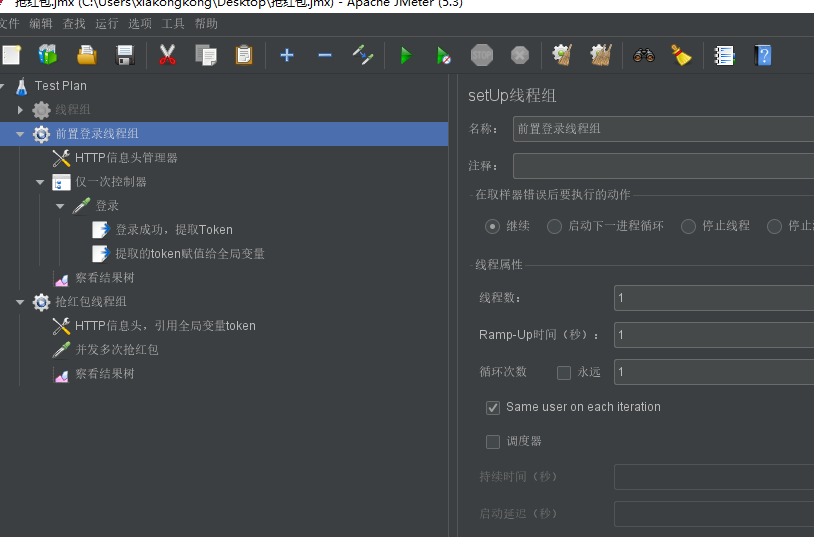814x537 pixels.
Task: Select the 登录 sampler node
Action: [107, 206]
